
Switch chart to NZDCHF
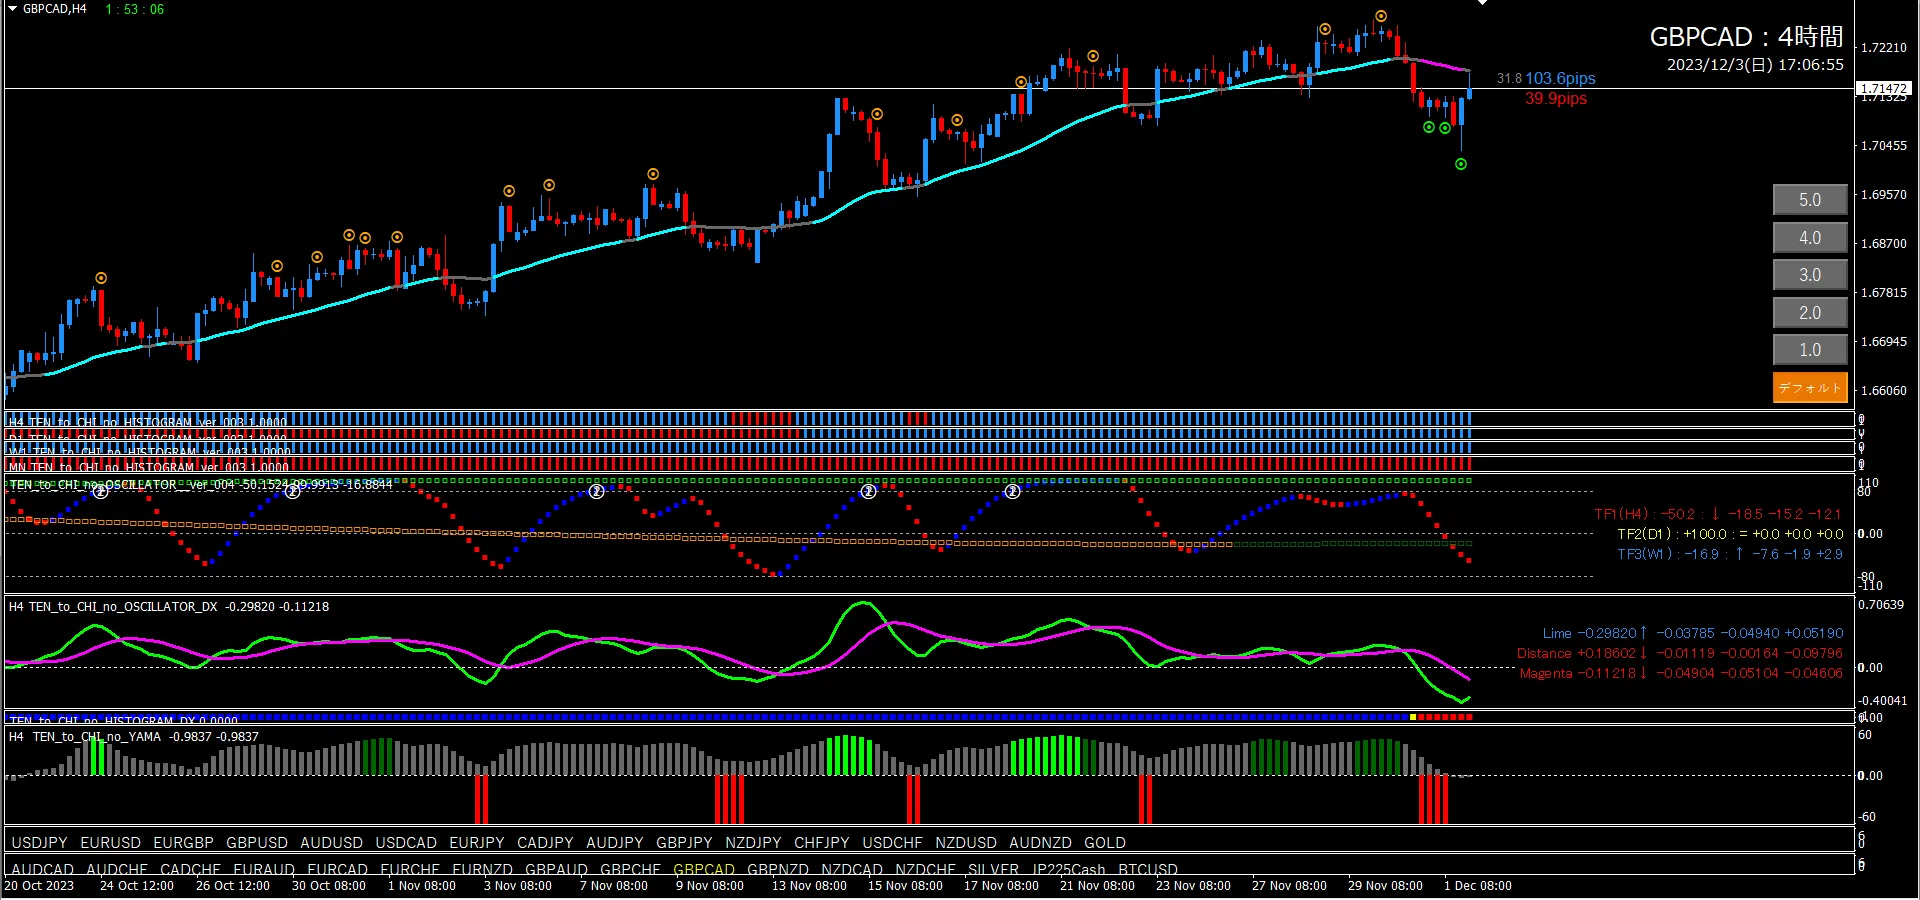[925, 870]
